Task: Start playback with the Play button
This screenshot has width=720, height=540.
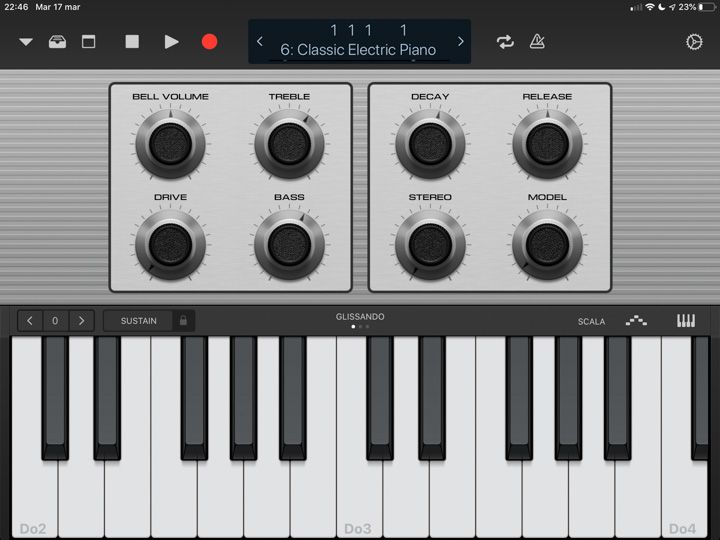Action: (x=171, y=42)
